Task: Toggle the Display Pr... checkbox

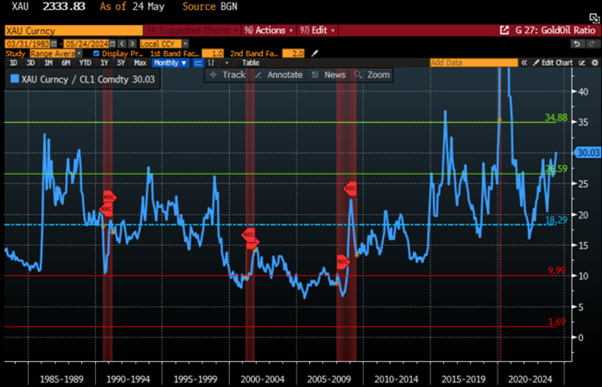Action: click(96, 53)
